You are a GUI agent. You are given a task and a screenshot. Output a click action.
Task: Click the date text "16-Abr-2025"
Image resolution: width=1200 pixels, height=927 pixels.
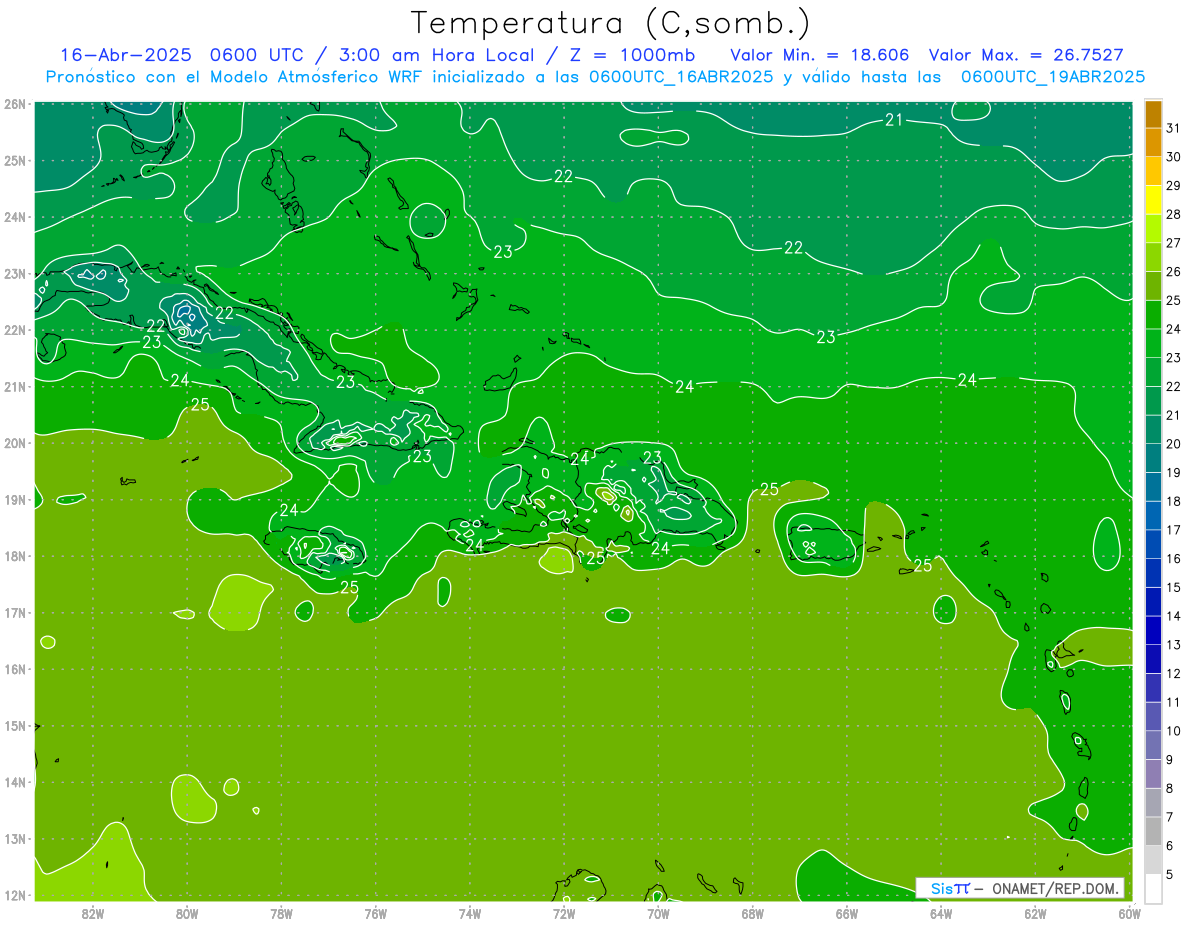pos(127,55)
